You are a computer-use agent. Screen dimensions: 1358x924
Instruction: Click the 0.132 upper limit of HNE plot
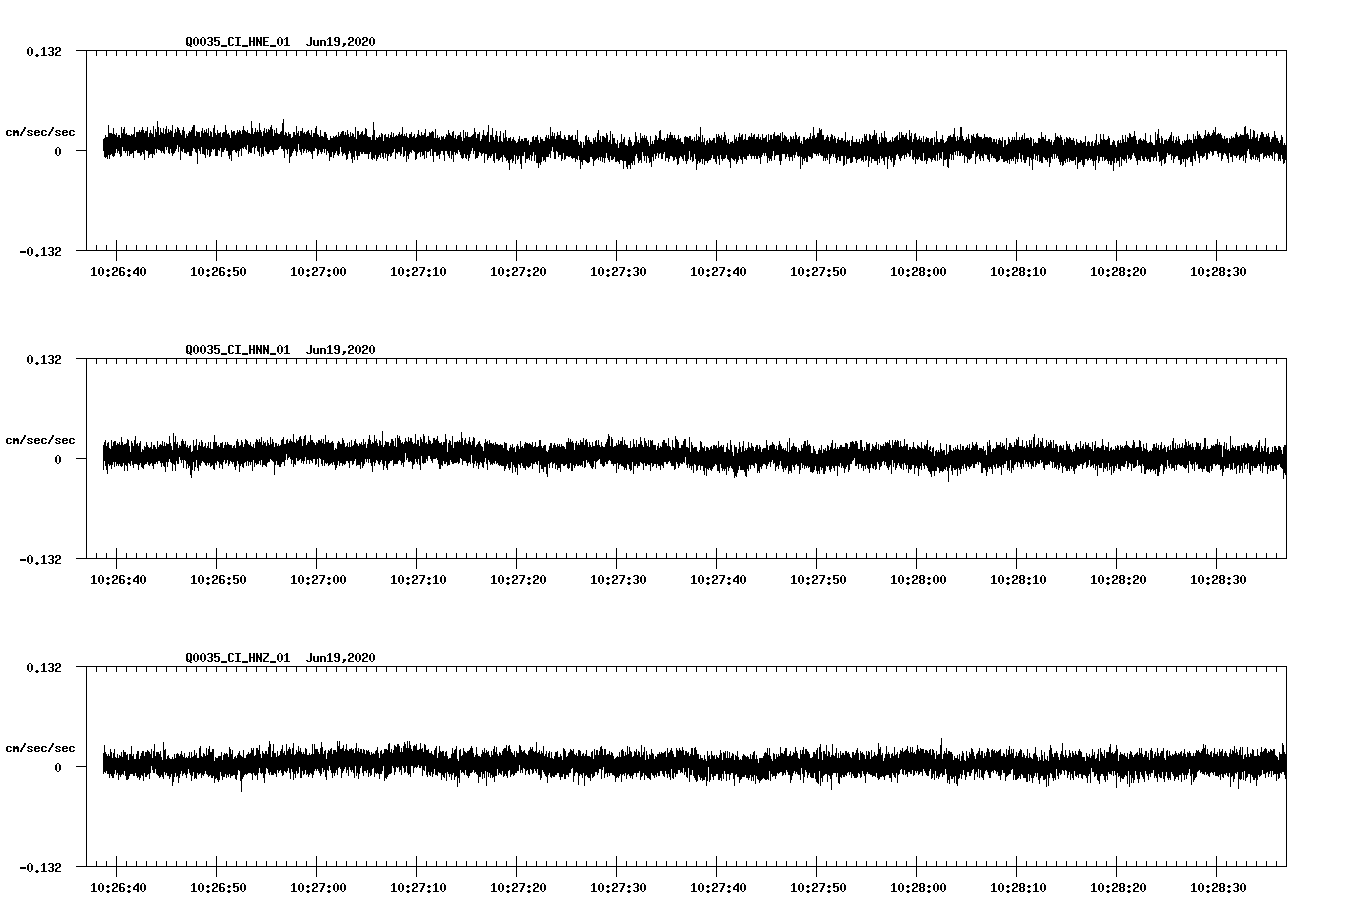[44, 52]
